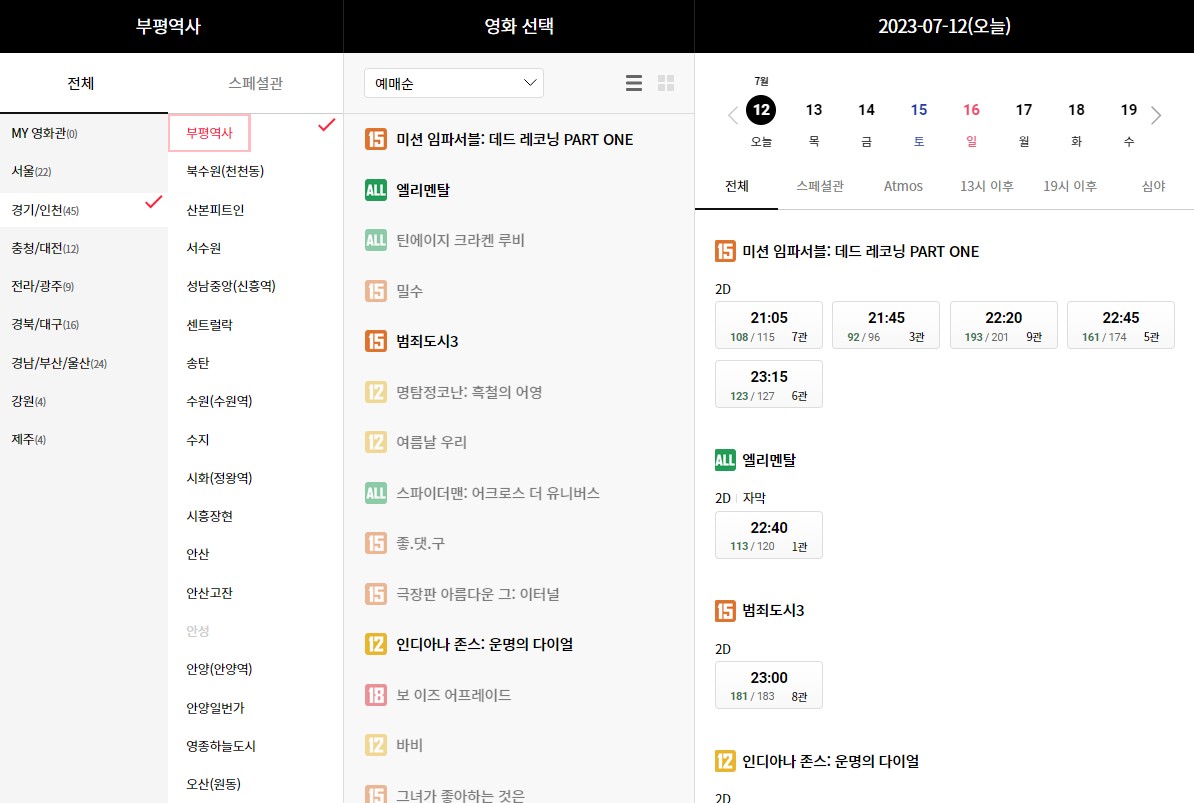
Task: Open MY 영화관 region
Action: click(x=84, y=133)
